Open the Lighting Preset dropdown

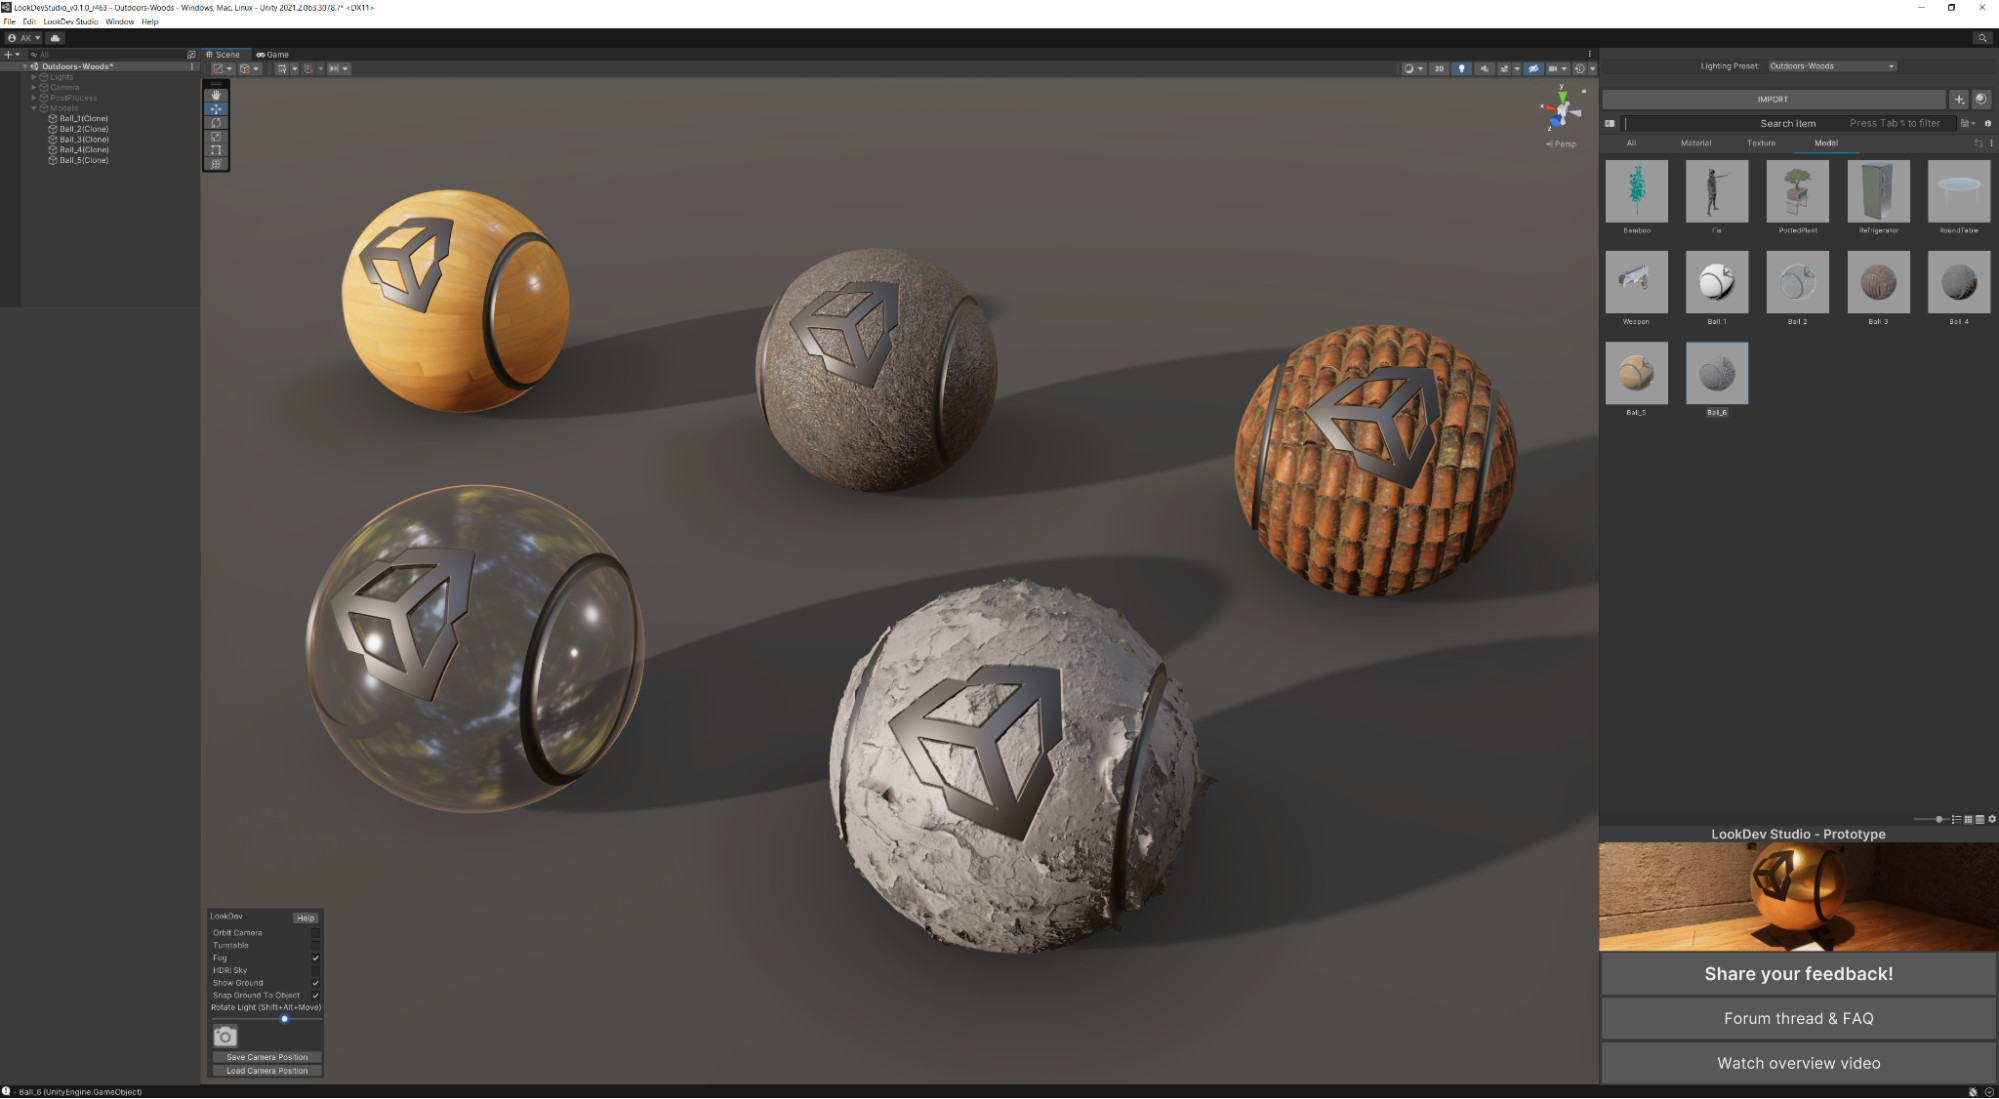pos(1832,66)
